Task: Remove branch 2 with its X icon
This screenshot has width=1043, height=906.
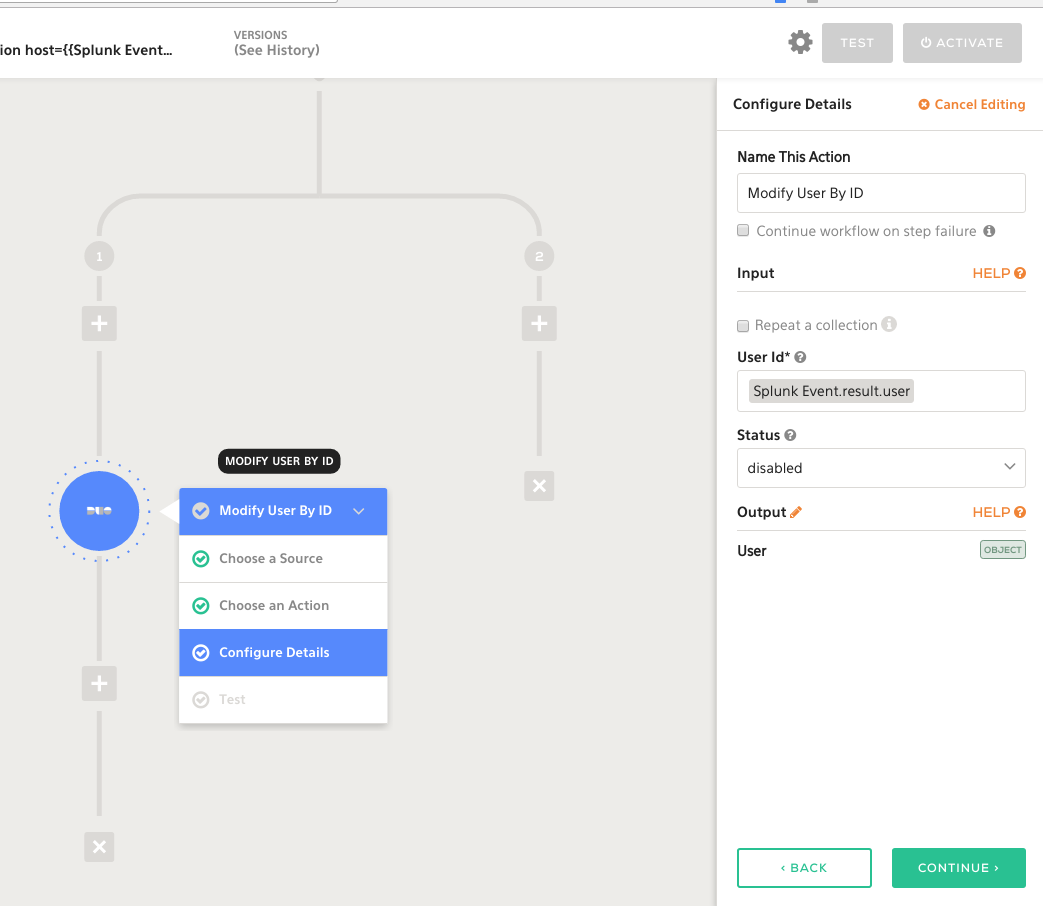Action: [x=539, y=486]
